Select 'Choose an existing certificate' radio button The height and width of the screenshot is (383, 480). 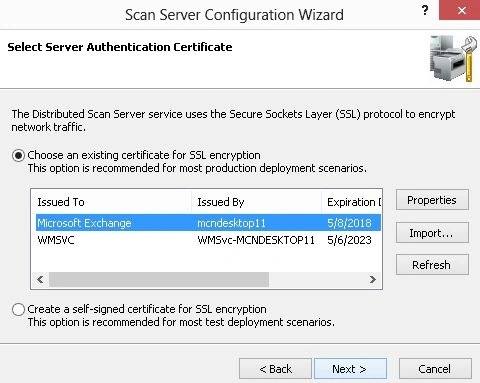(18, 155)
